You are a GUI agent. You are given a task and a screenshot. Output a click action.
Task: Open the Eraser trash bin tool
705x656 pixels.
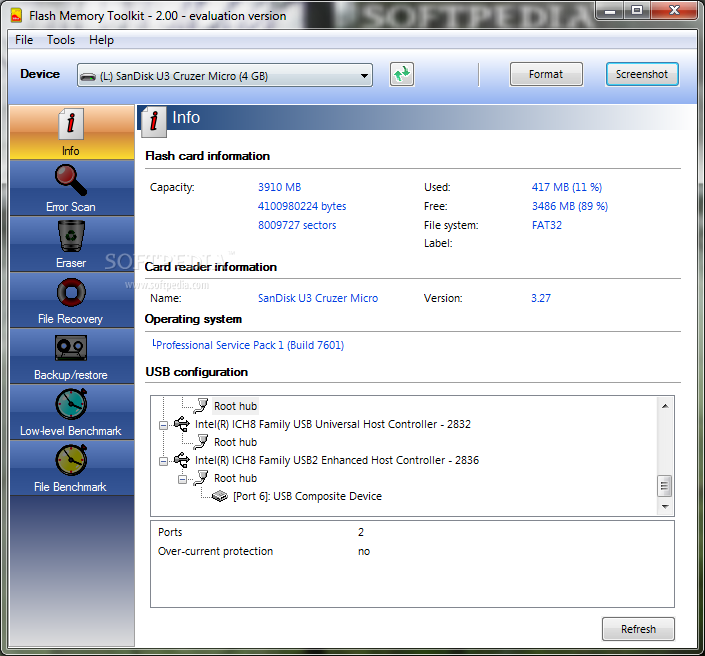[71, 244]
